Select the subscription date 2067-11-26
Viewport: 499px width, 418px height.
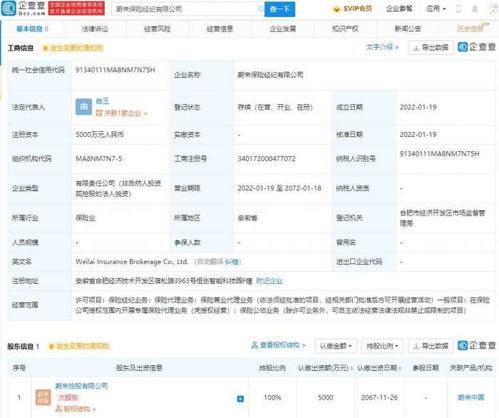(379, 397)
